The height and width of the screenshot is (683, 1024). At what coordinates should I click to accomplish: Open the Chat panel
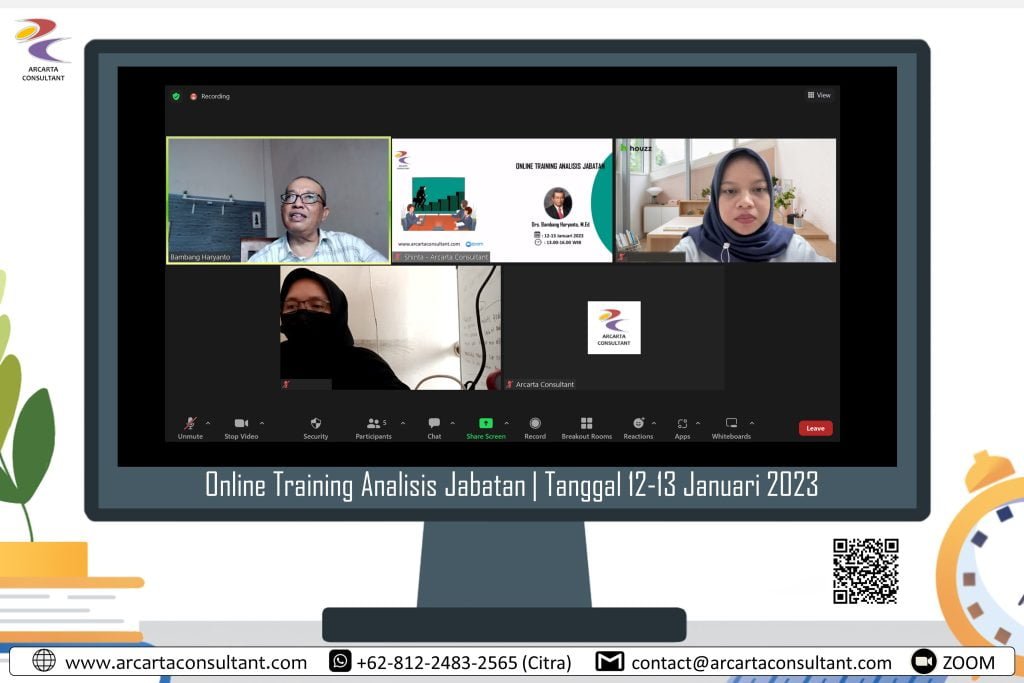click(434, 424)
